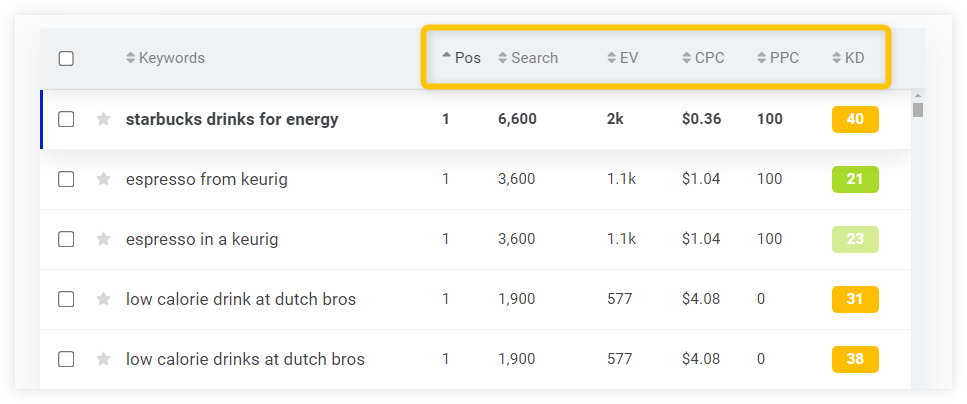Sort by Search volume column

coord(528,58)
